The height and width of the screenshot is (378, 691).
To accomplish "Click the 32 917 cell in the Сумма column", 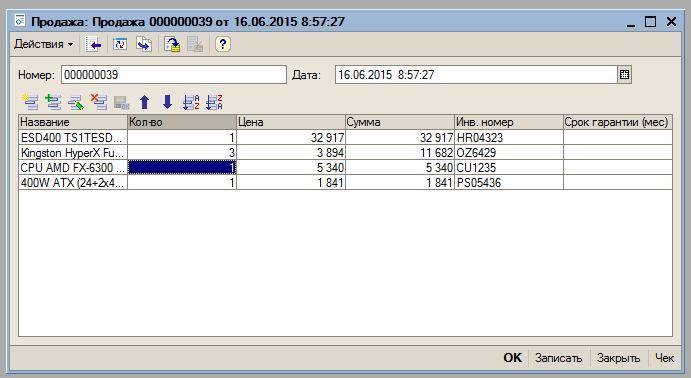I will 400,137.
